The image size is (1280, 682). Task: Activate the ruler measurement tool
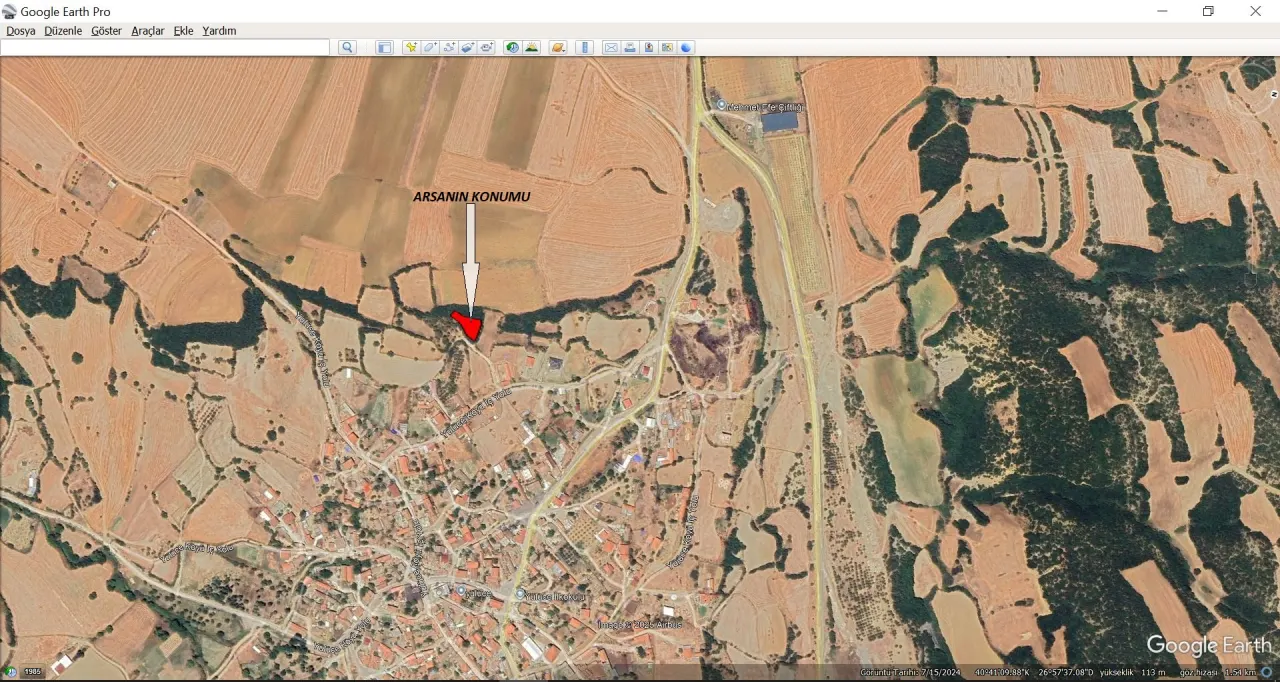pos(585,47)
